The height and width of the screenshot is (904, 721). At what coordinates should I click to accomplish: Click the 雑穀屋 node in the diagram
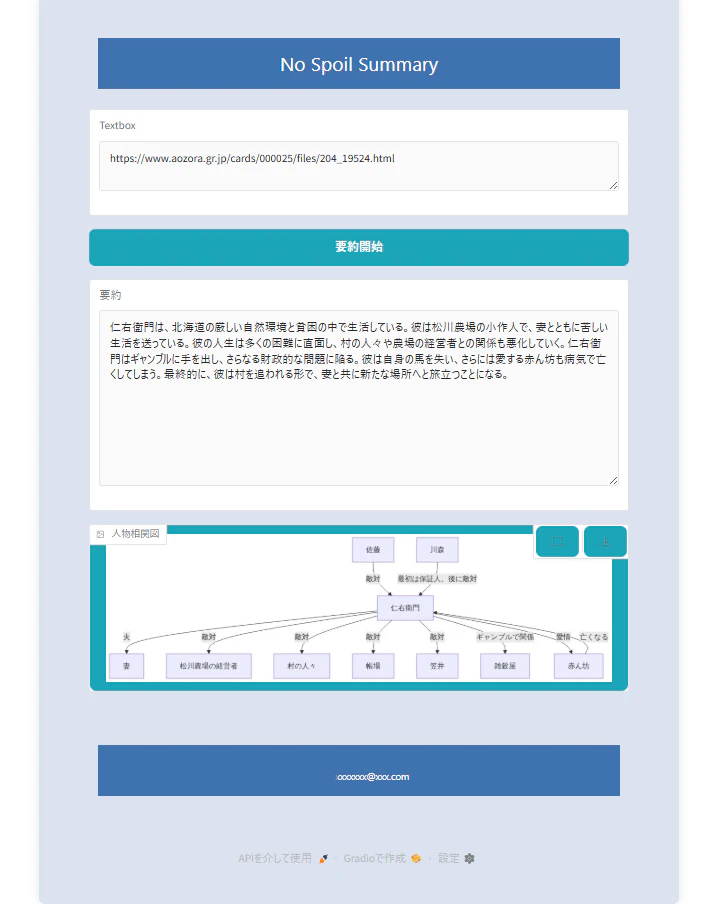pos(505,666)
